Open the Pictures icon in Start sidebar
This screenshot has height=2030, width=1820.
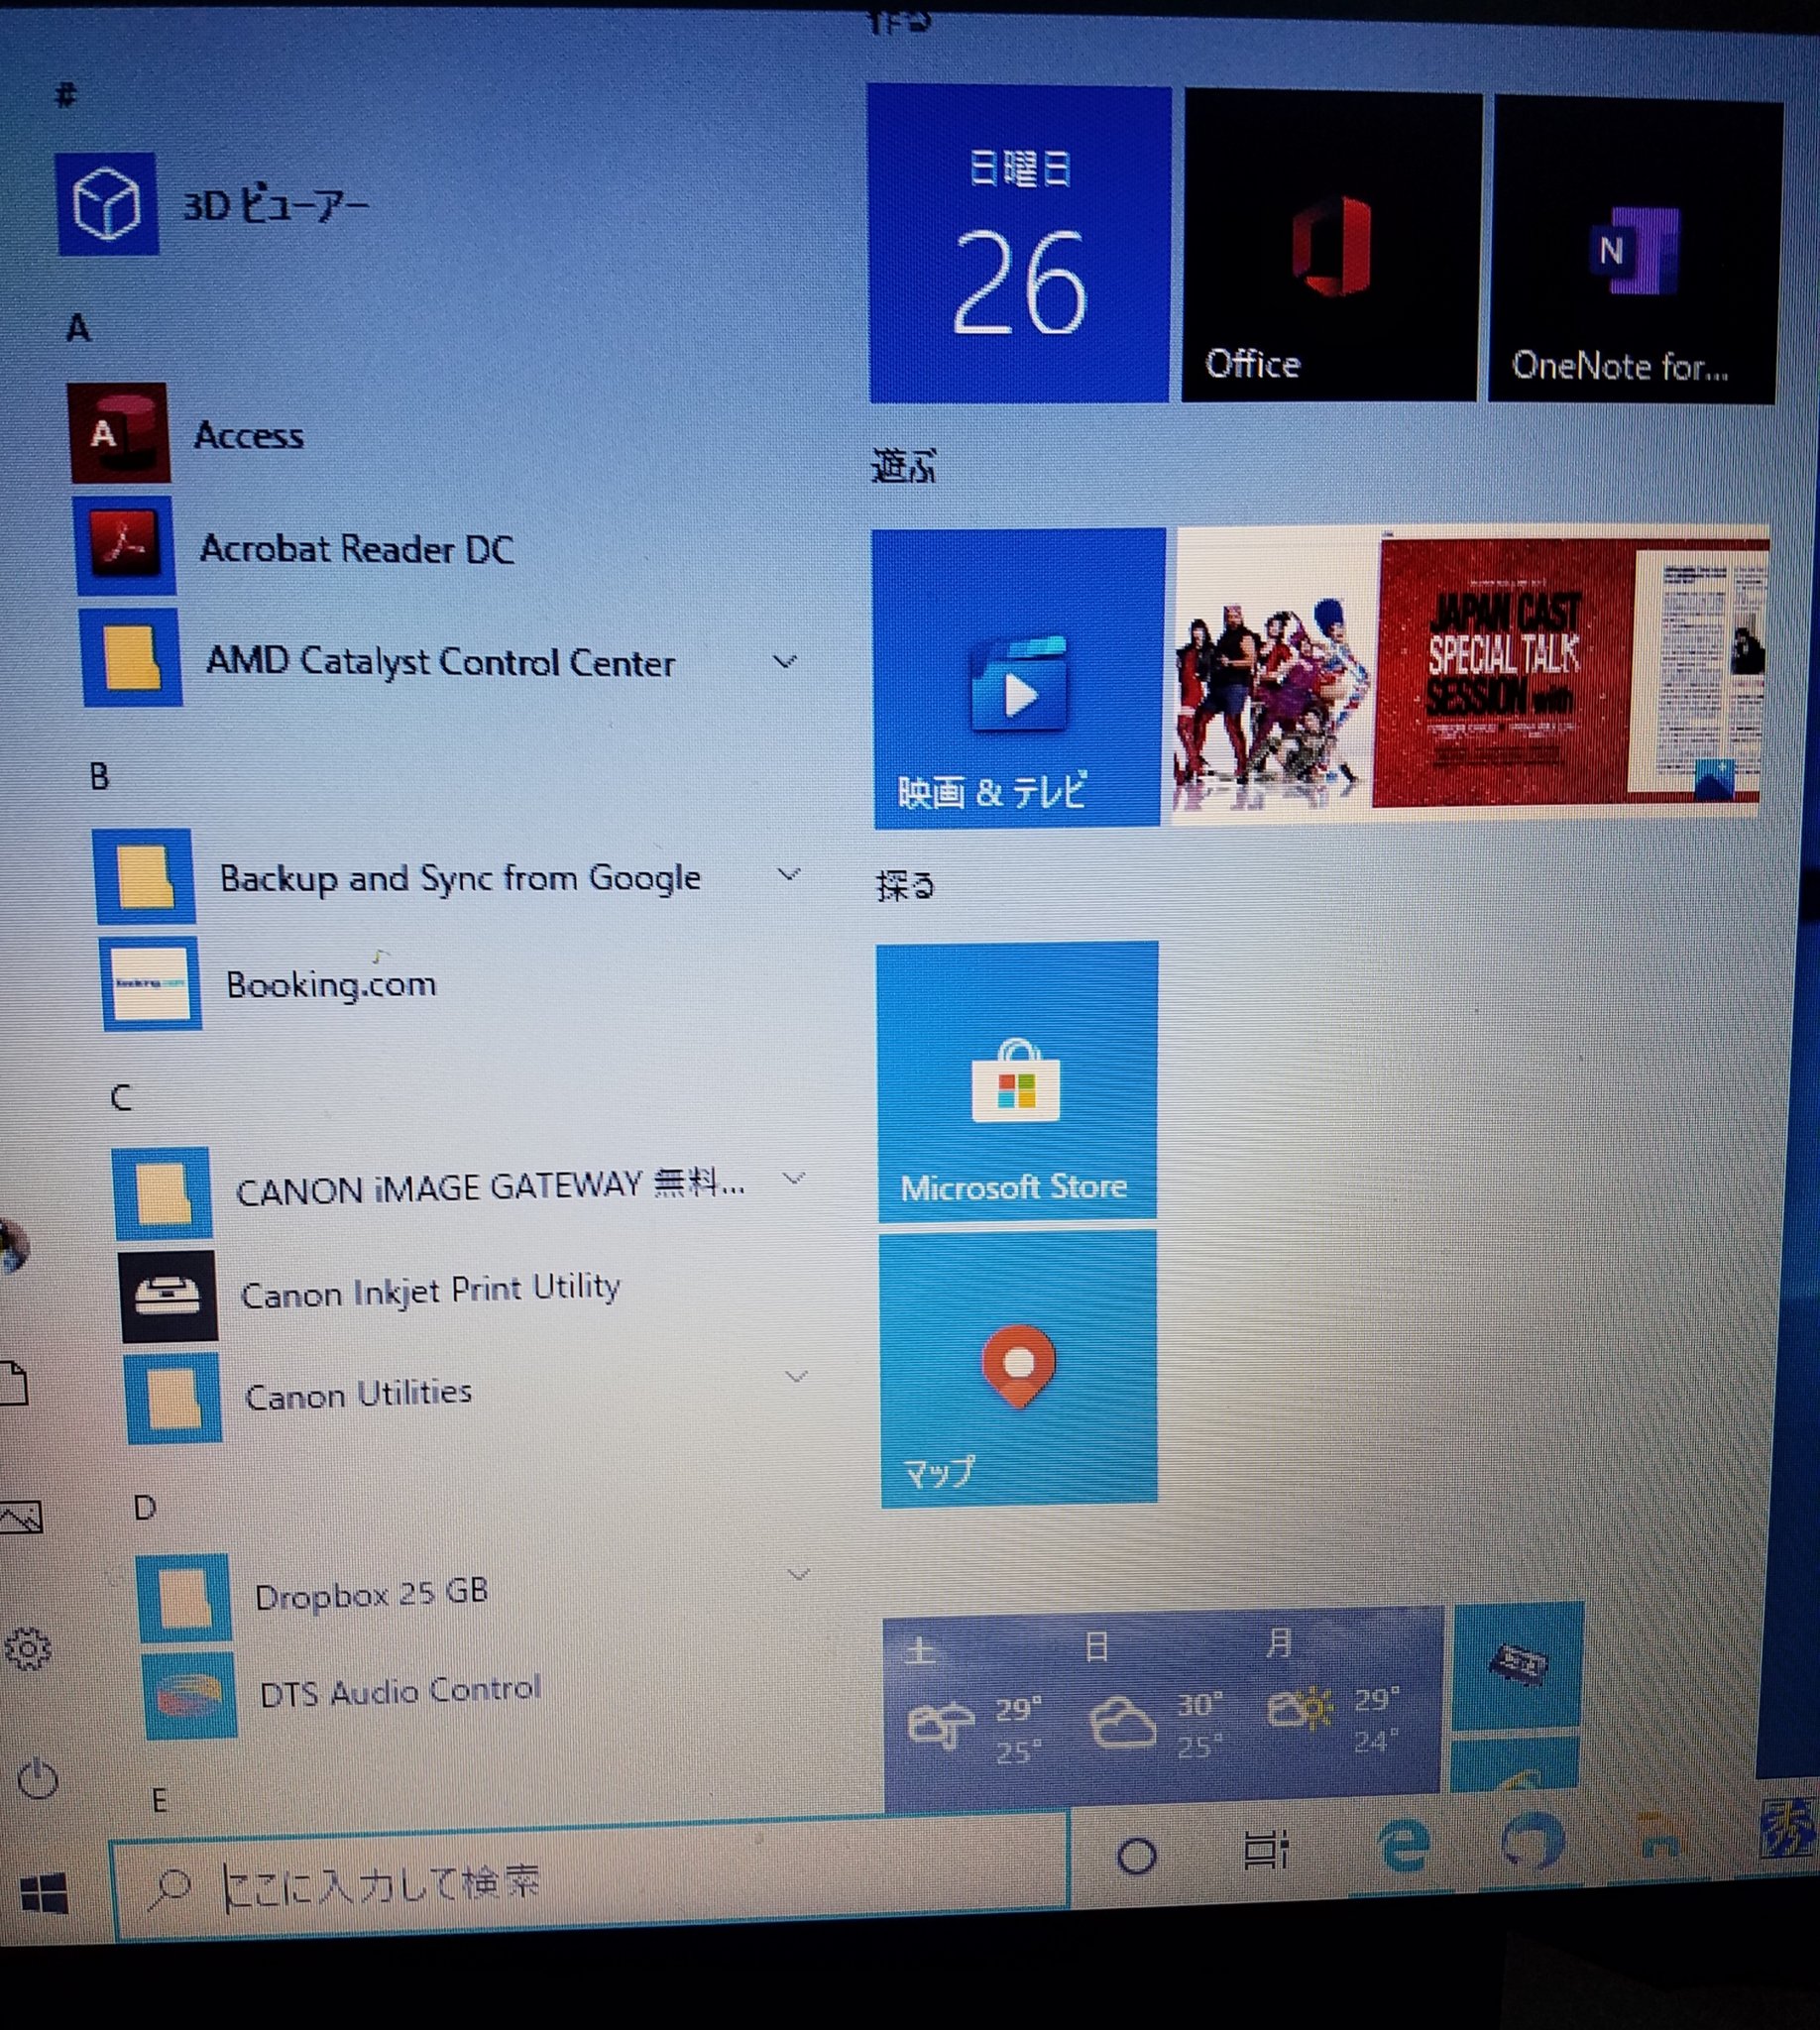pos(22,1518)
